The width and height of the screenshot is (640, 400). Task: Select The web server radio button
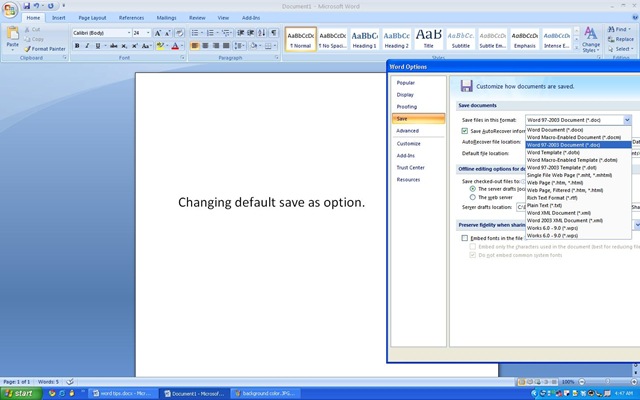click(473, 197)
